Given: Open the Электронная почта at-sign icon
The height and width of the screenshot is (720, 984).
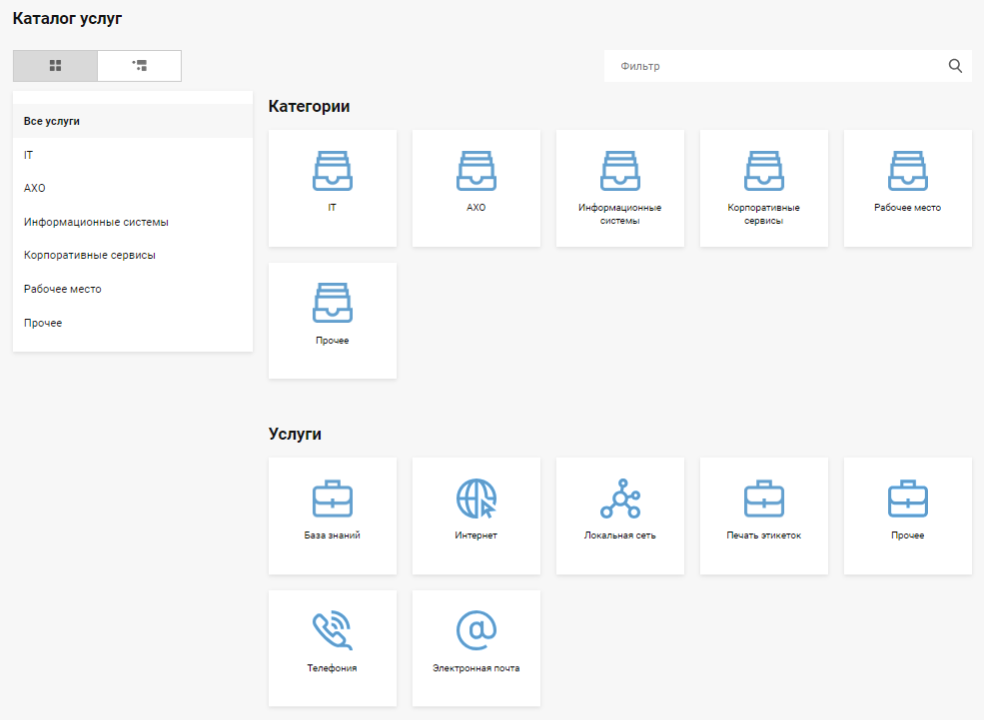Looking at the screenshot, I should (x=476, y=630).
